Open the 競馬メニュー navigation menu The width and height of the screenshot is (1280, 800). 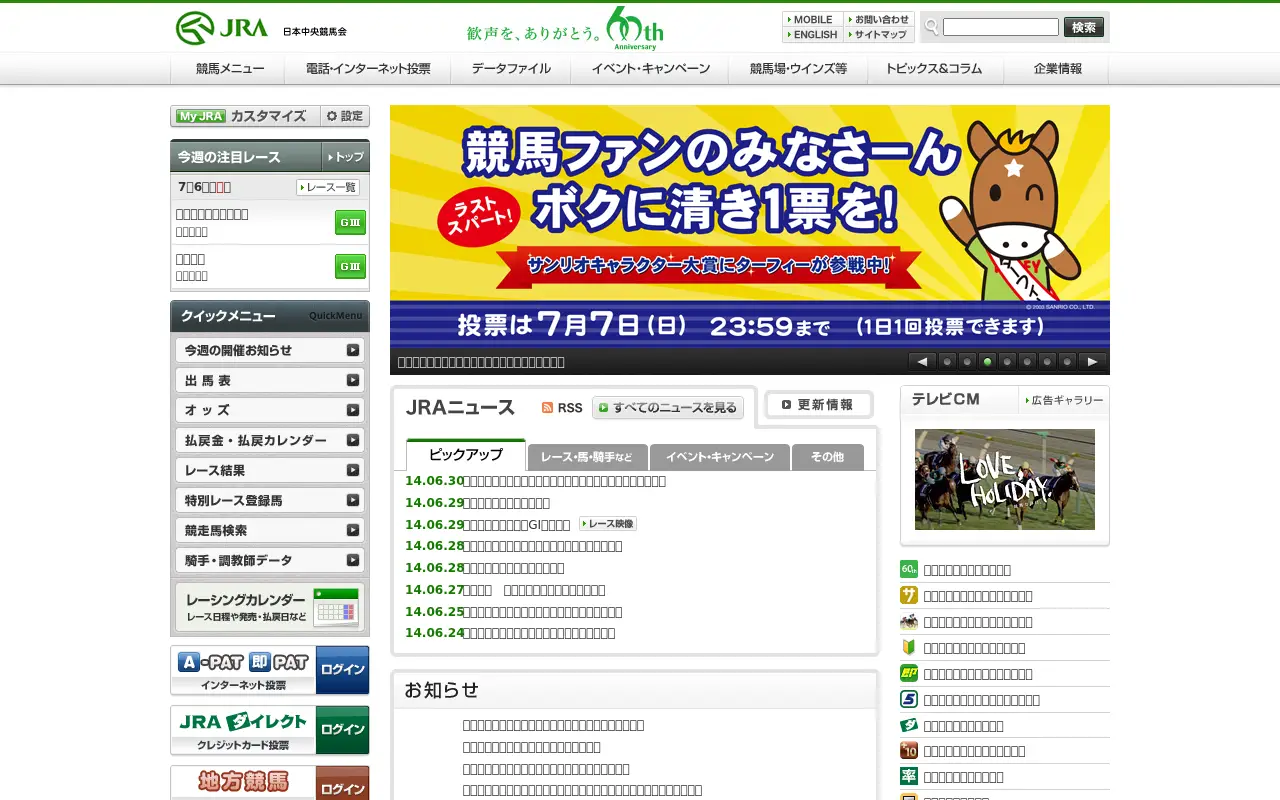(230, 69)
